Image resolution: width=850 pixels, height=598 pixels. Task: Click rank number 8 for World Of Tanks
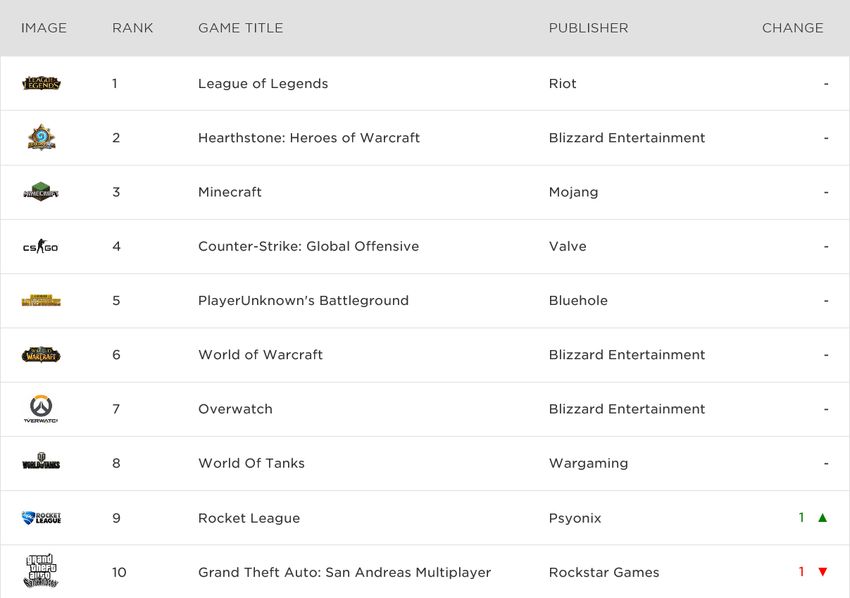(116, 463)
